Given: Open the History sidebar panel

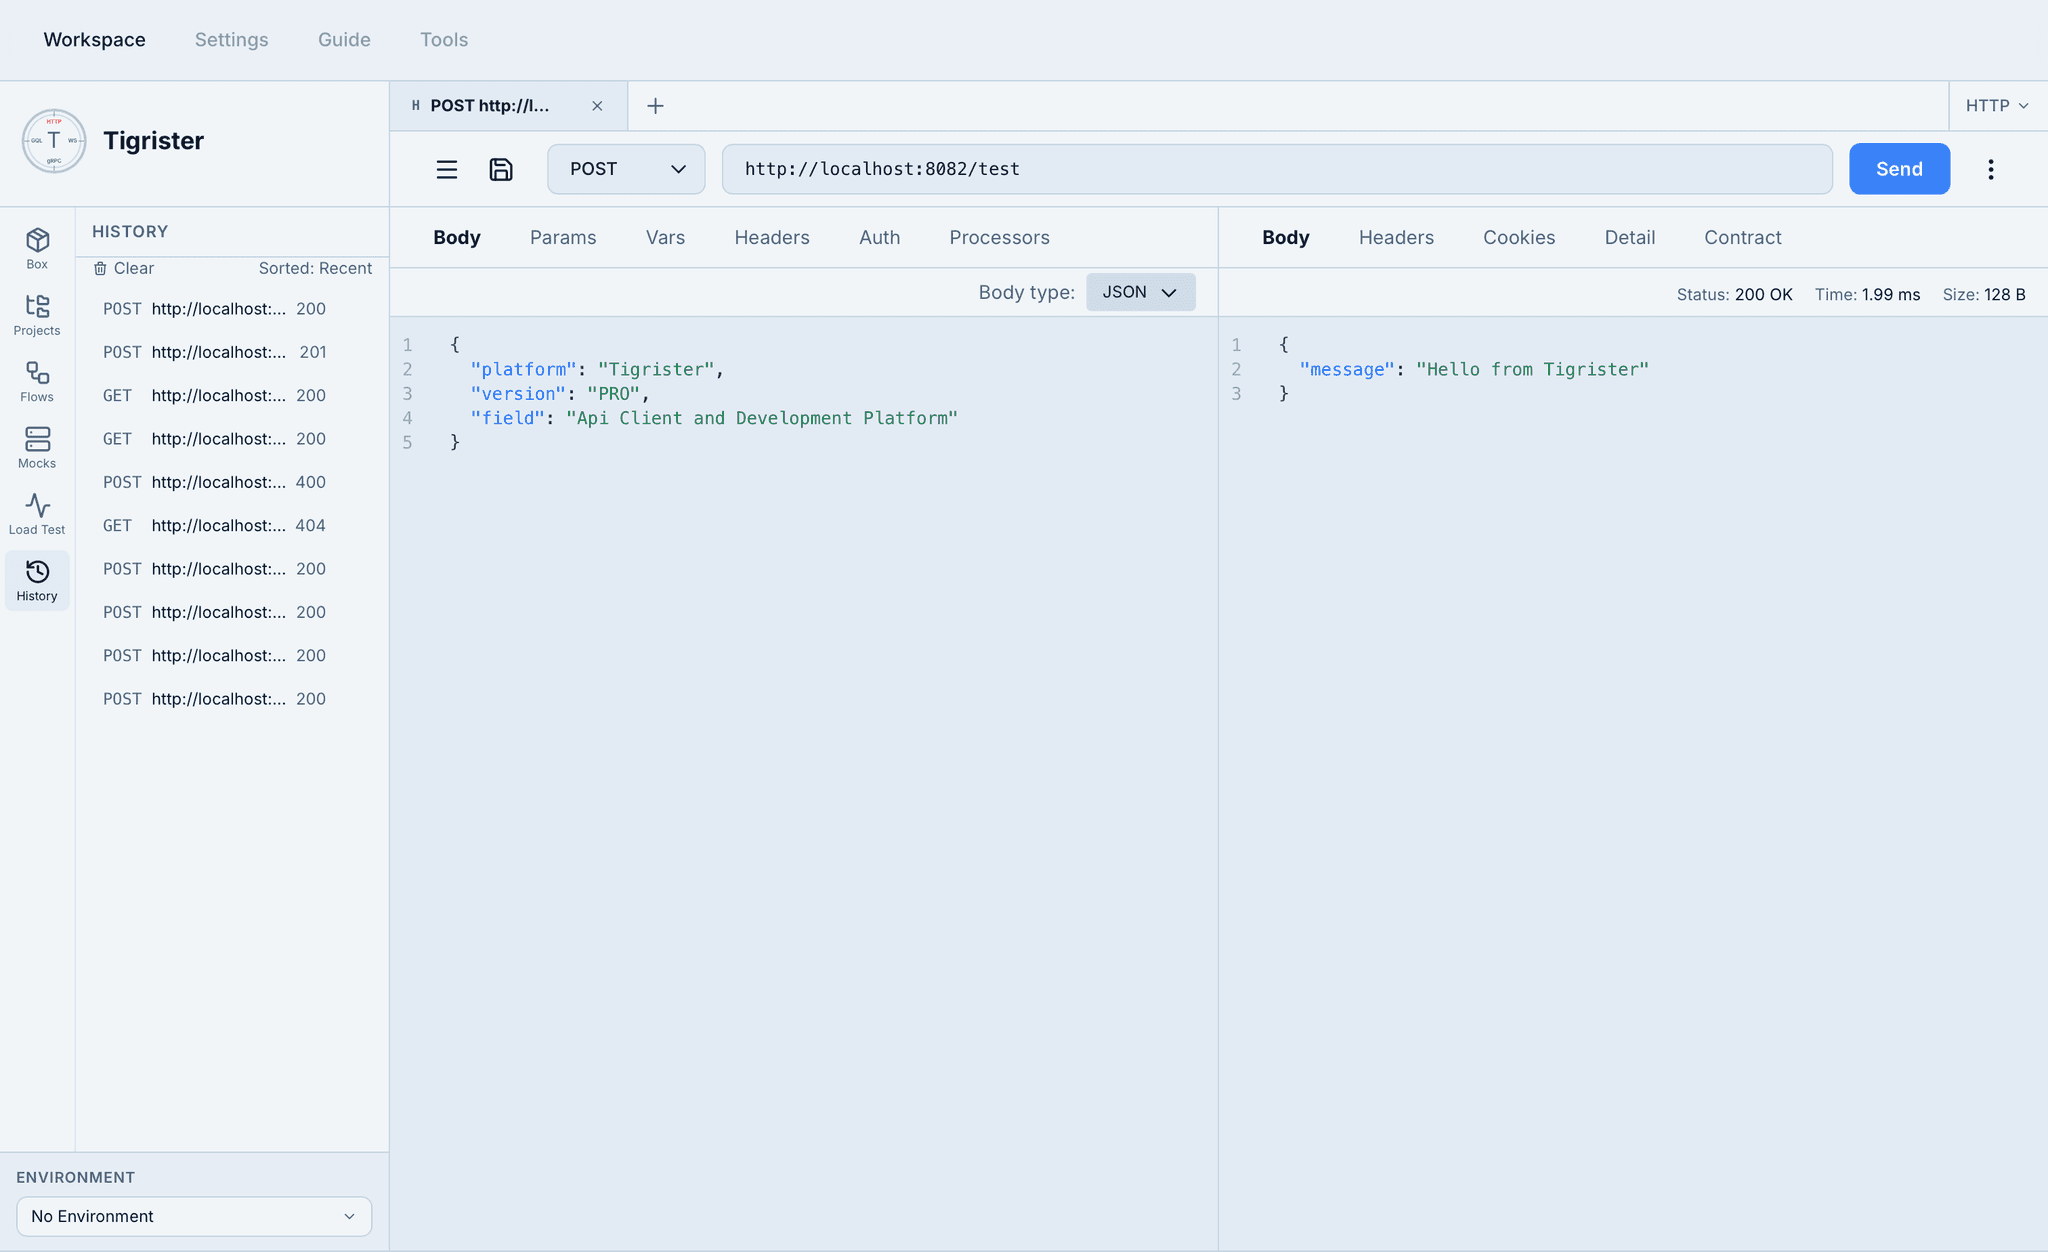Looking at the screenshot, I should 37,580.
